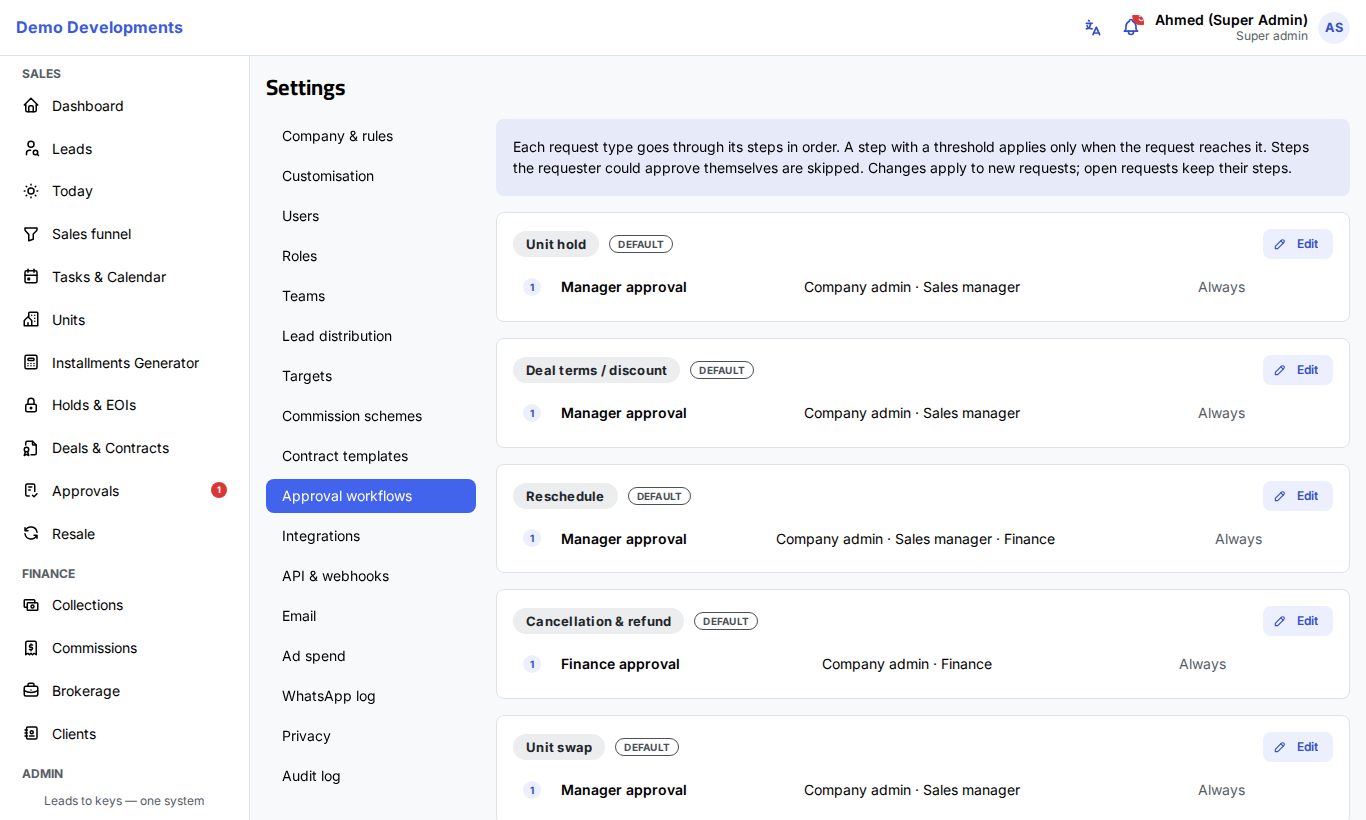The width and height of the screenshot is (1366, 820).
Task: View the Audit log section
Action: pos(371,776)
